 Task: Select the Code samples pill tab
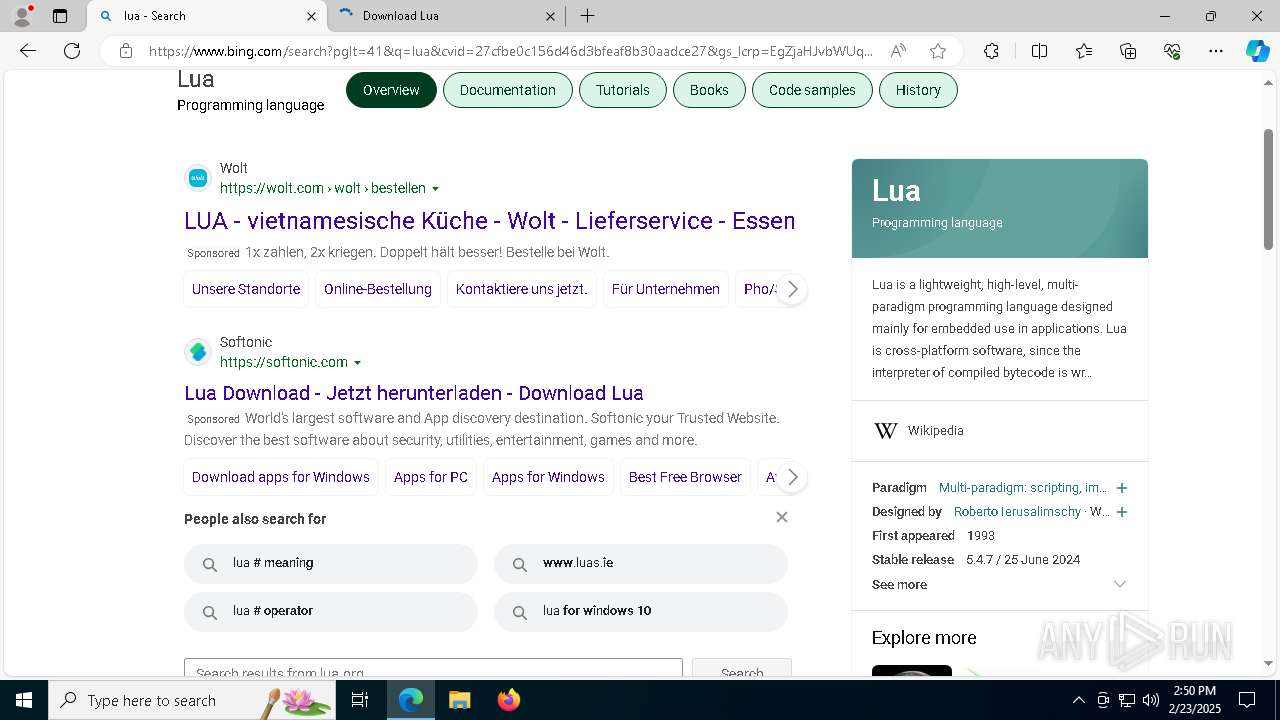[x=812, y=90]
